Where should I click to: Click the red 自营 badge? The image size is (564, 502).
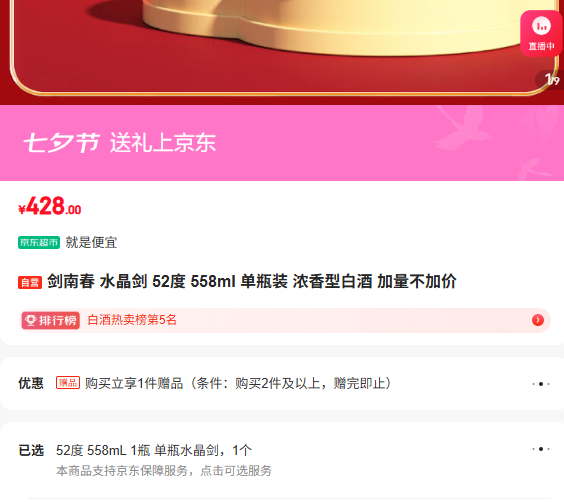click(x=30, y=282)
